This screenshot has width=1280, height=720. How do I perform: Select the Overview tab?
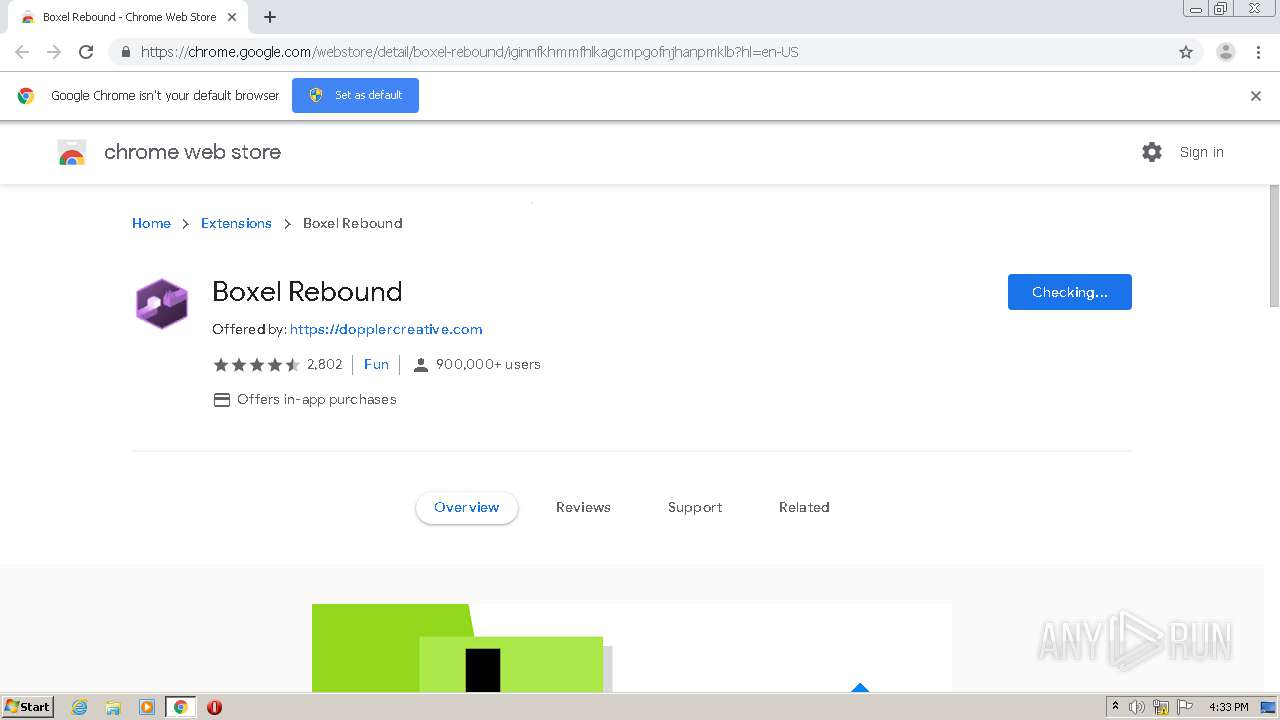pyautogui.click(x=467, y=507)
